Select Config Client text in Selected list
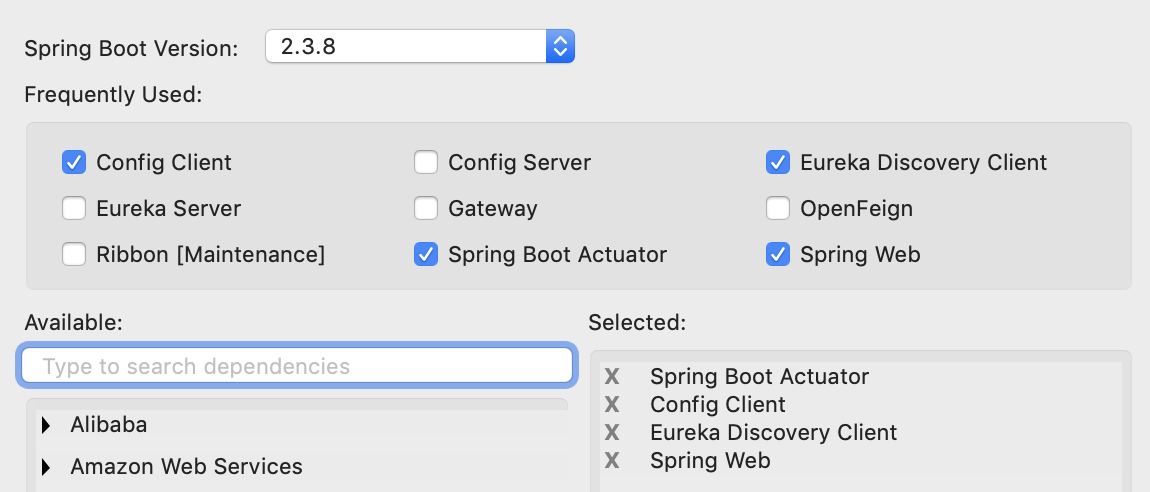This screenshot has width=1150, height=492. pyautogui.click(x=718, y=405)
